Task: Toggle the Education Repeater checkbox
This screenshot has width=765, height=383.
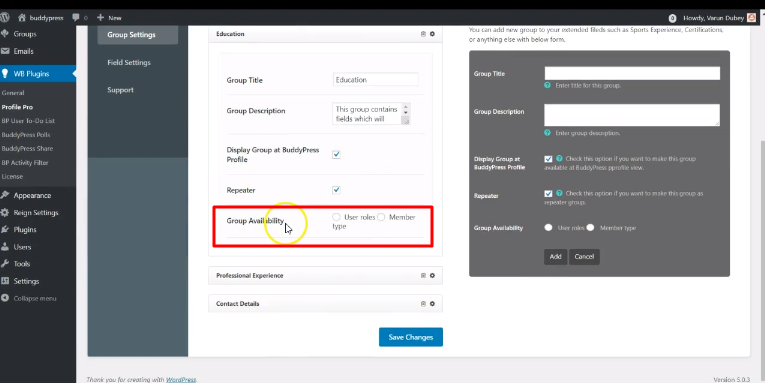Action: (336, 190)
